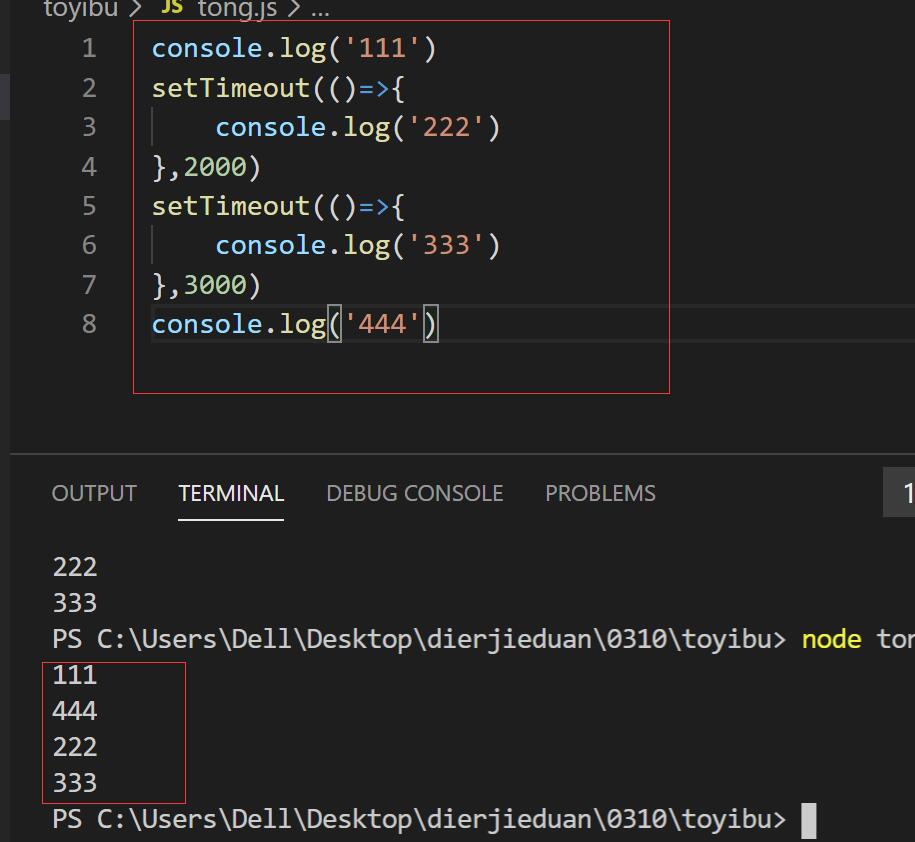Place cursor in console.log('111') line
Image resolution: width=915 pixels, height=842 pixels.
pyautogui.click(x=294, y=48)
